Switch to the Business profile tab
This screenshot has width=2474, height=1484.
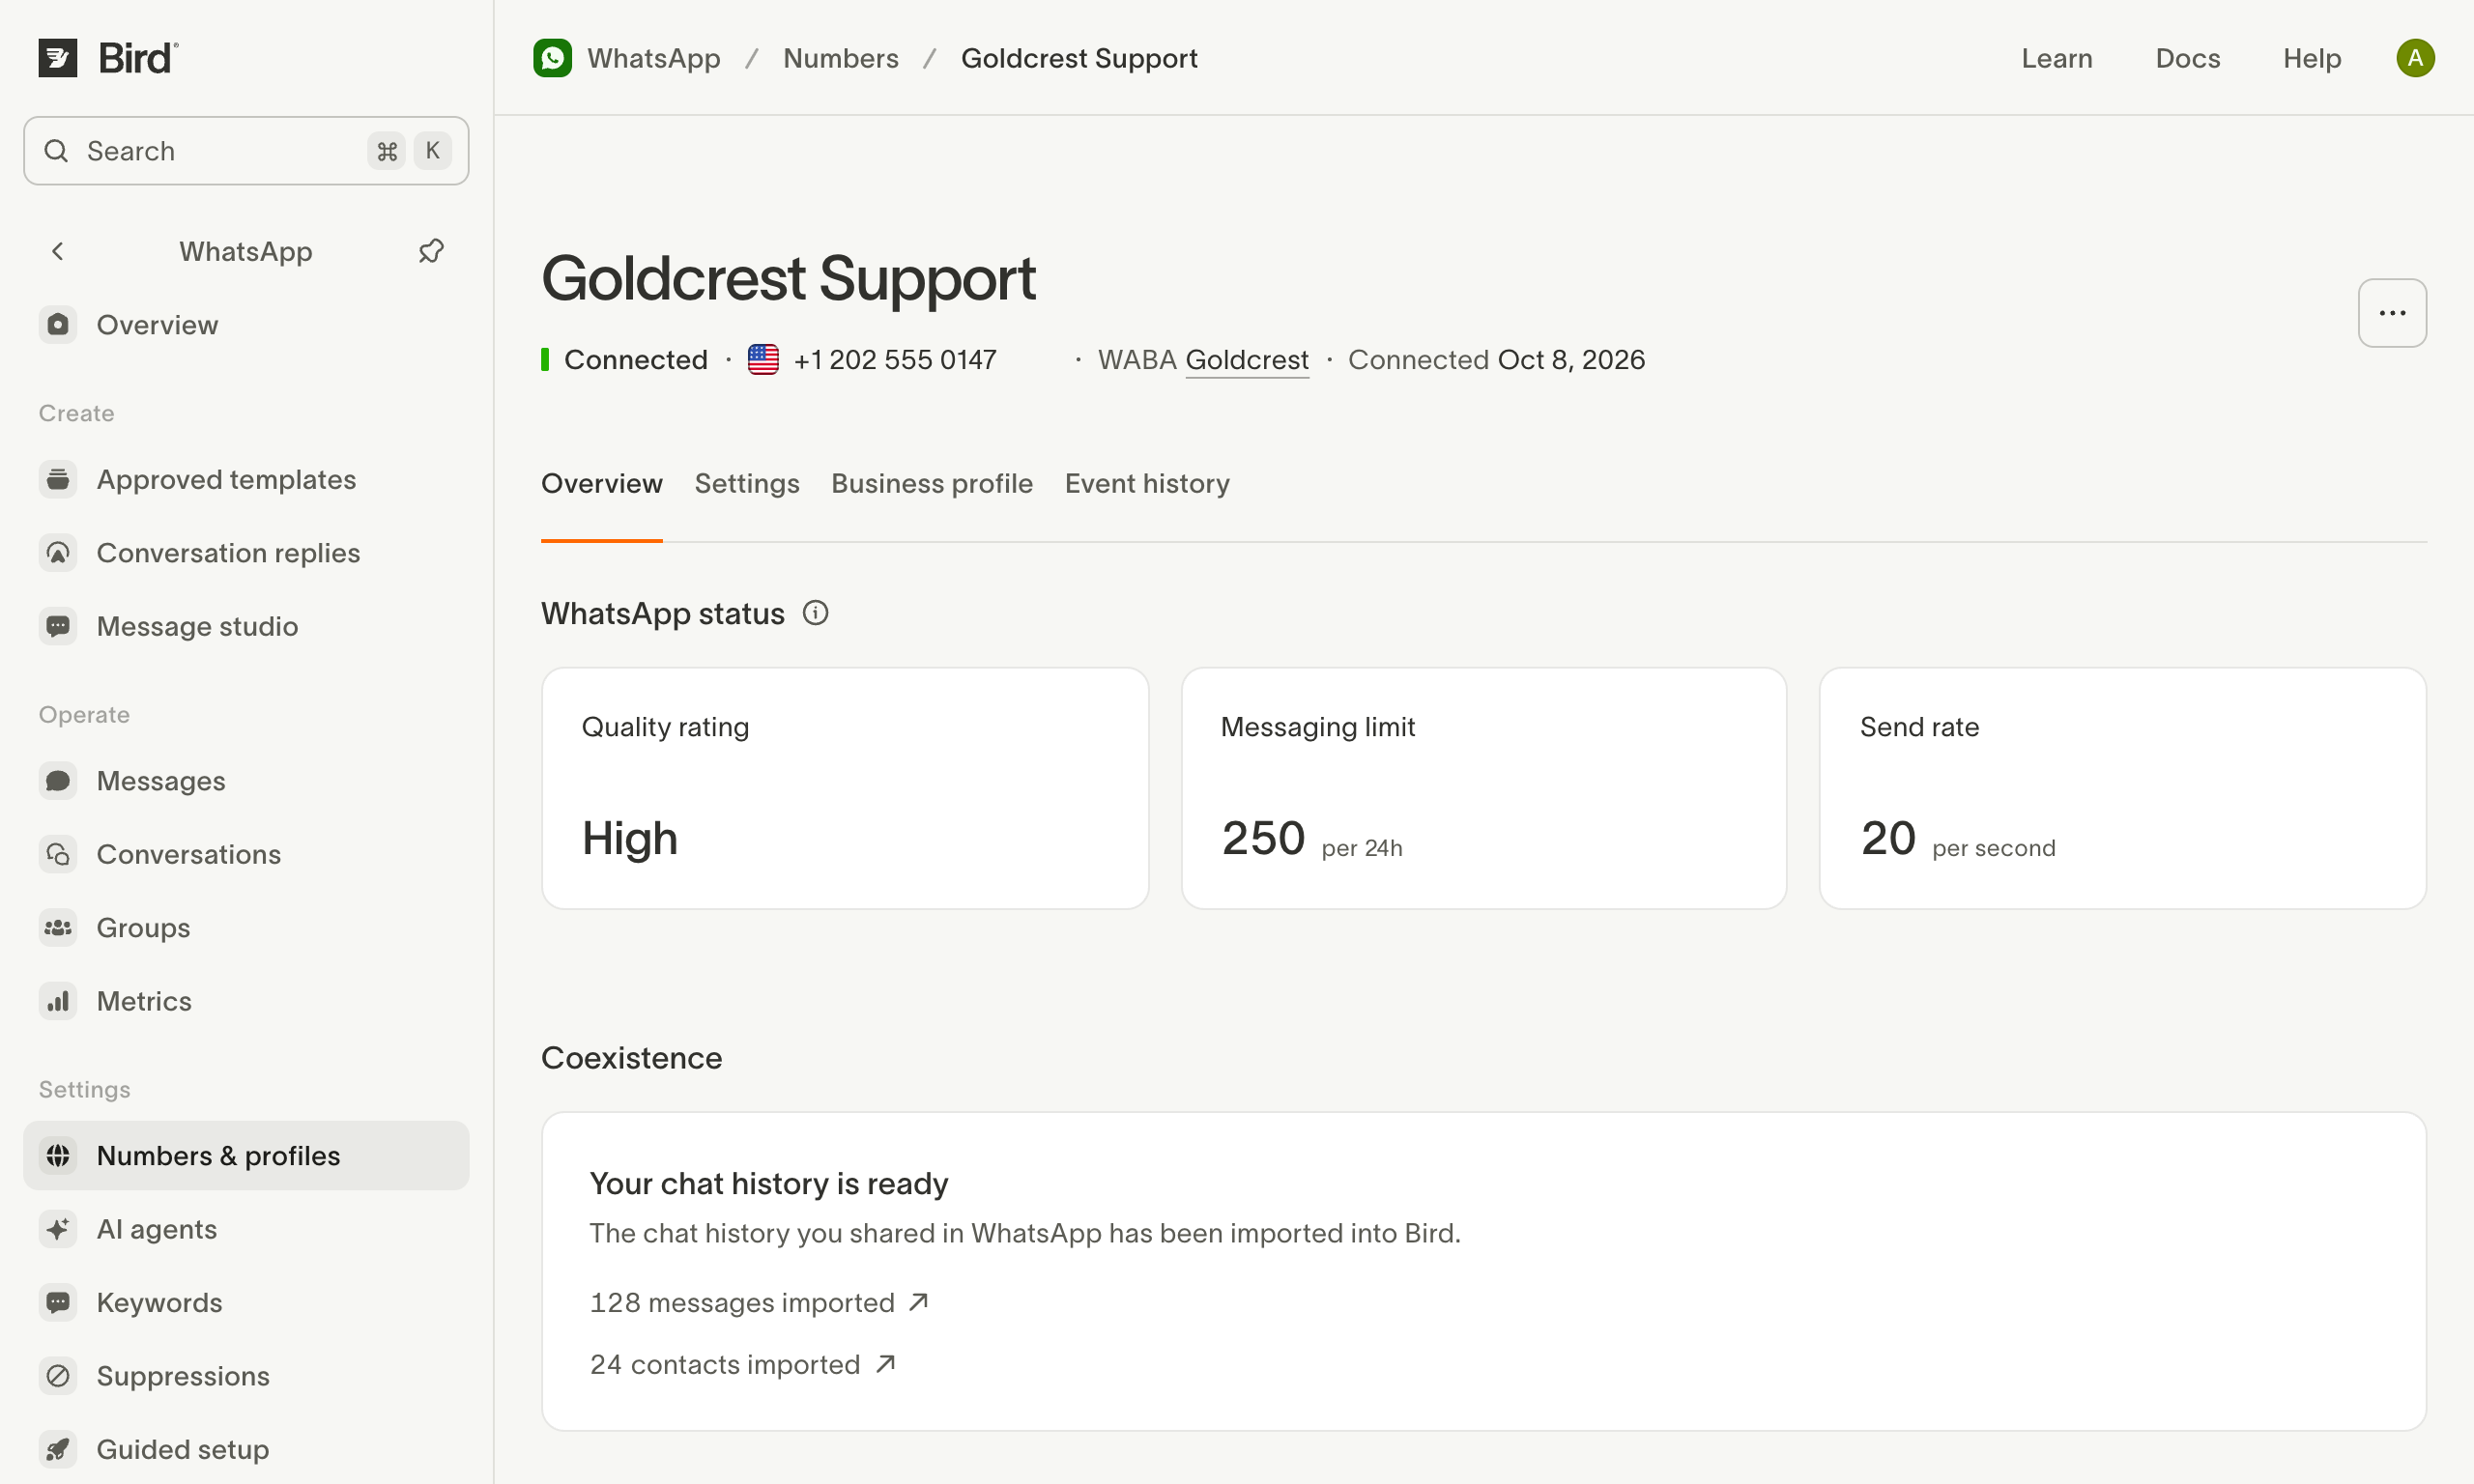932,484
